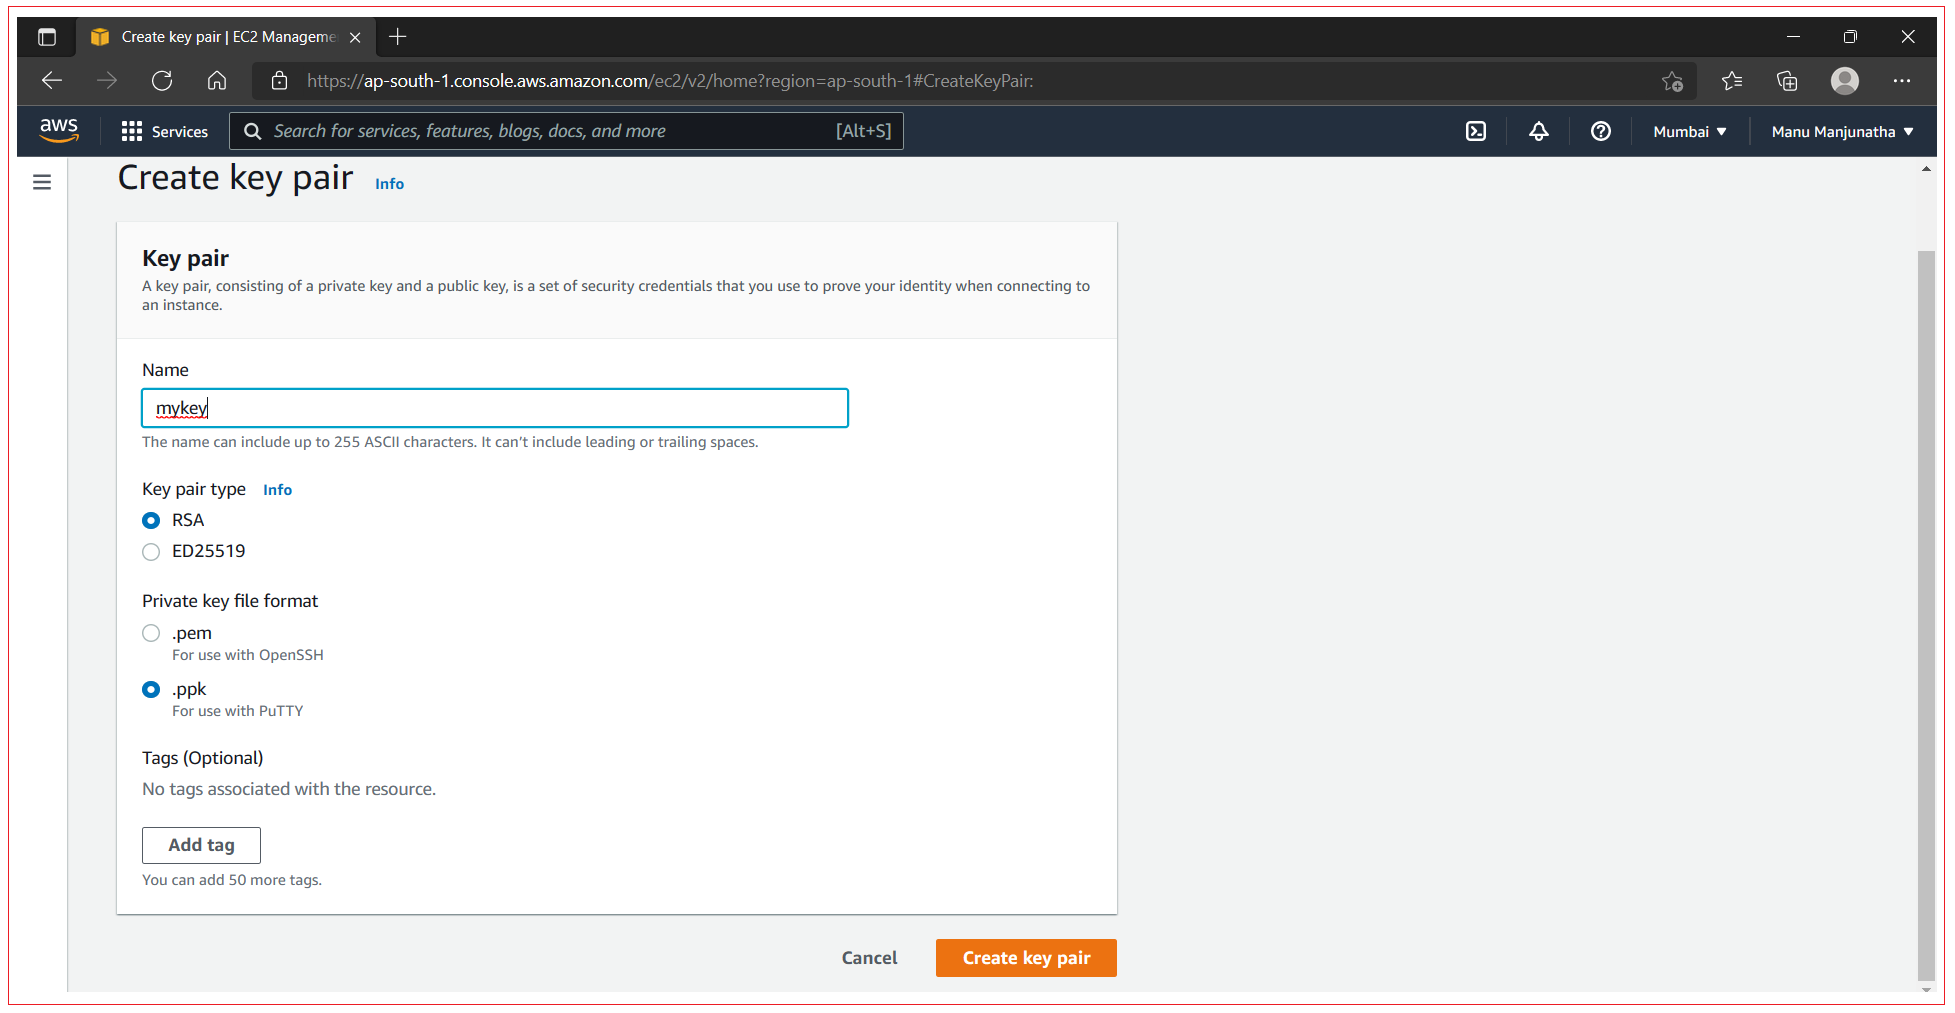View site information lock icon
The height and width of the screenshot is (1013, 1955).
pos(280,81)
